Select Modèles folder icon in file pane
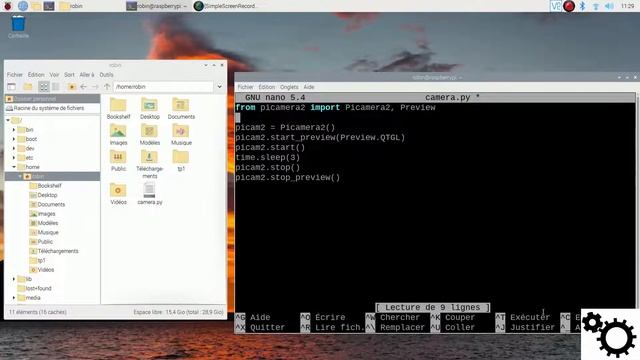The width and height of the screenshot is (640, 360). coord(150,135)
